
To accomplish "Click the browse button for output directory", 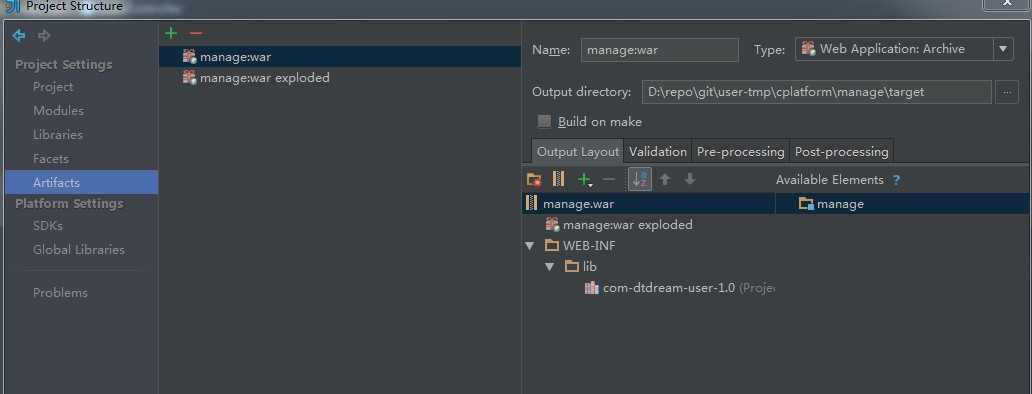I will 1006,92.
